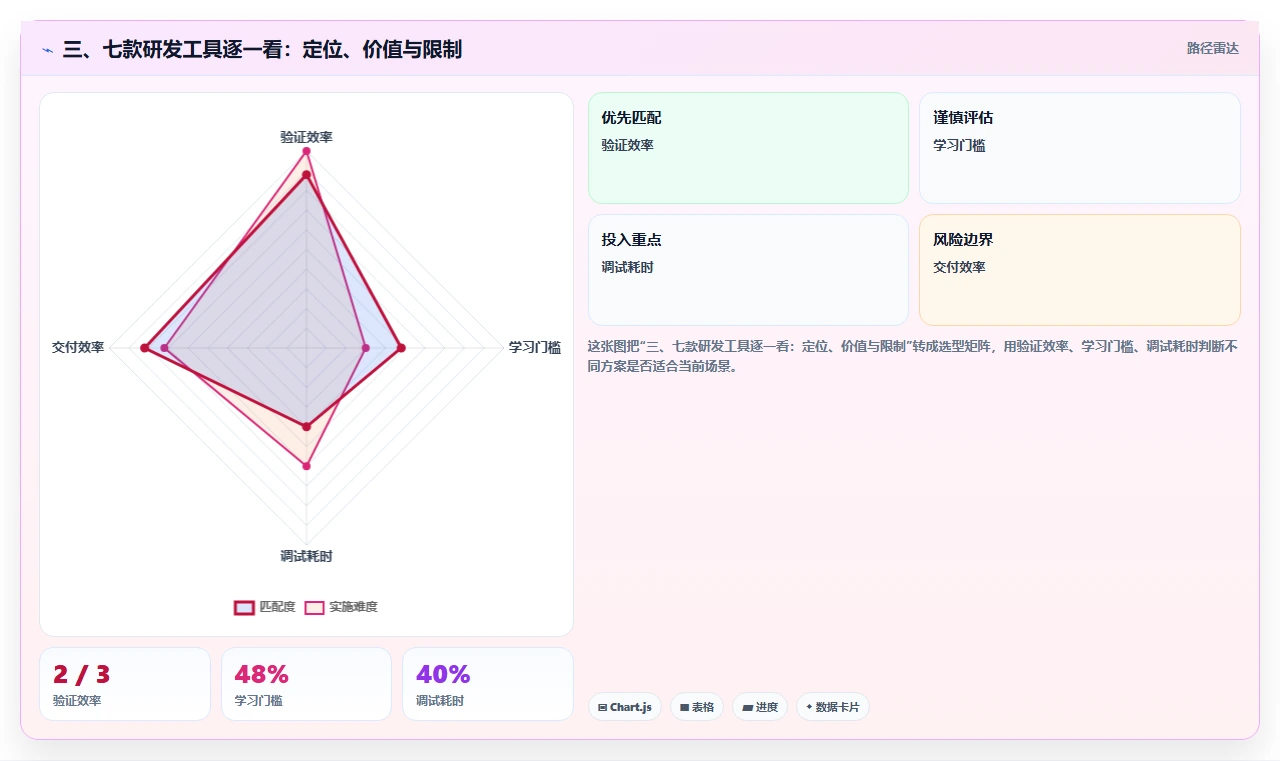Image resolution: width=1280 pixels, height=761 pixels.
Task: Click the 交付效率 axis label on radar chart
Action: tap(78, 348)
